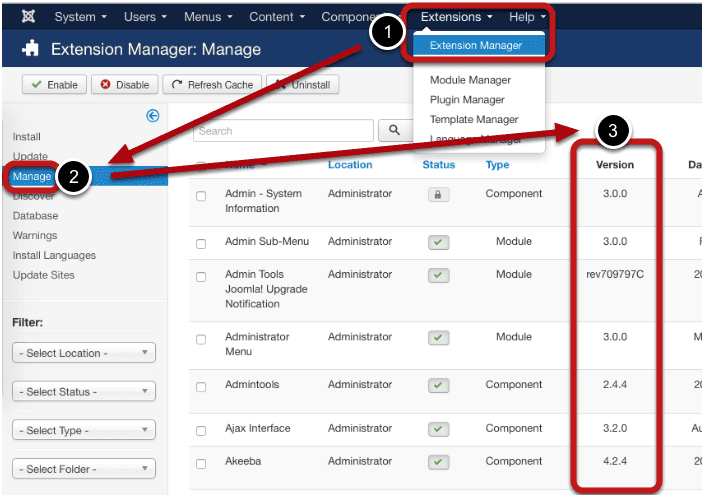Screen dimensions: 704x498
Task: Click in the Search input field
Action: point(283,131)
